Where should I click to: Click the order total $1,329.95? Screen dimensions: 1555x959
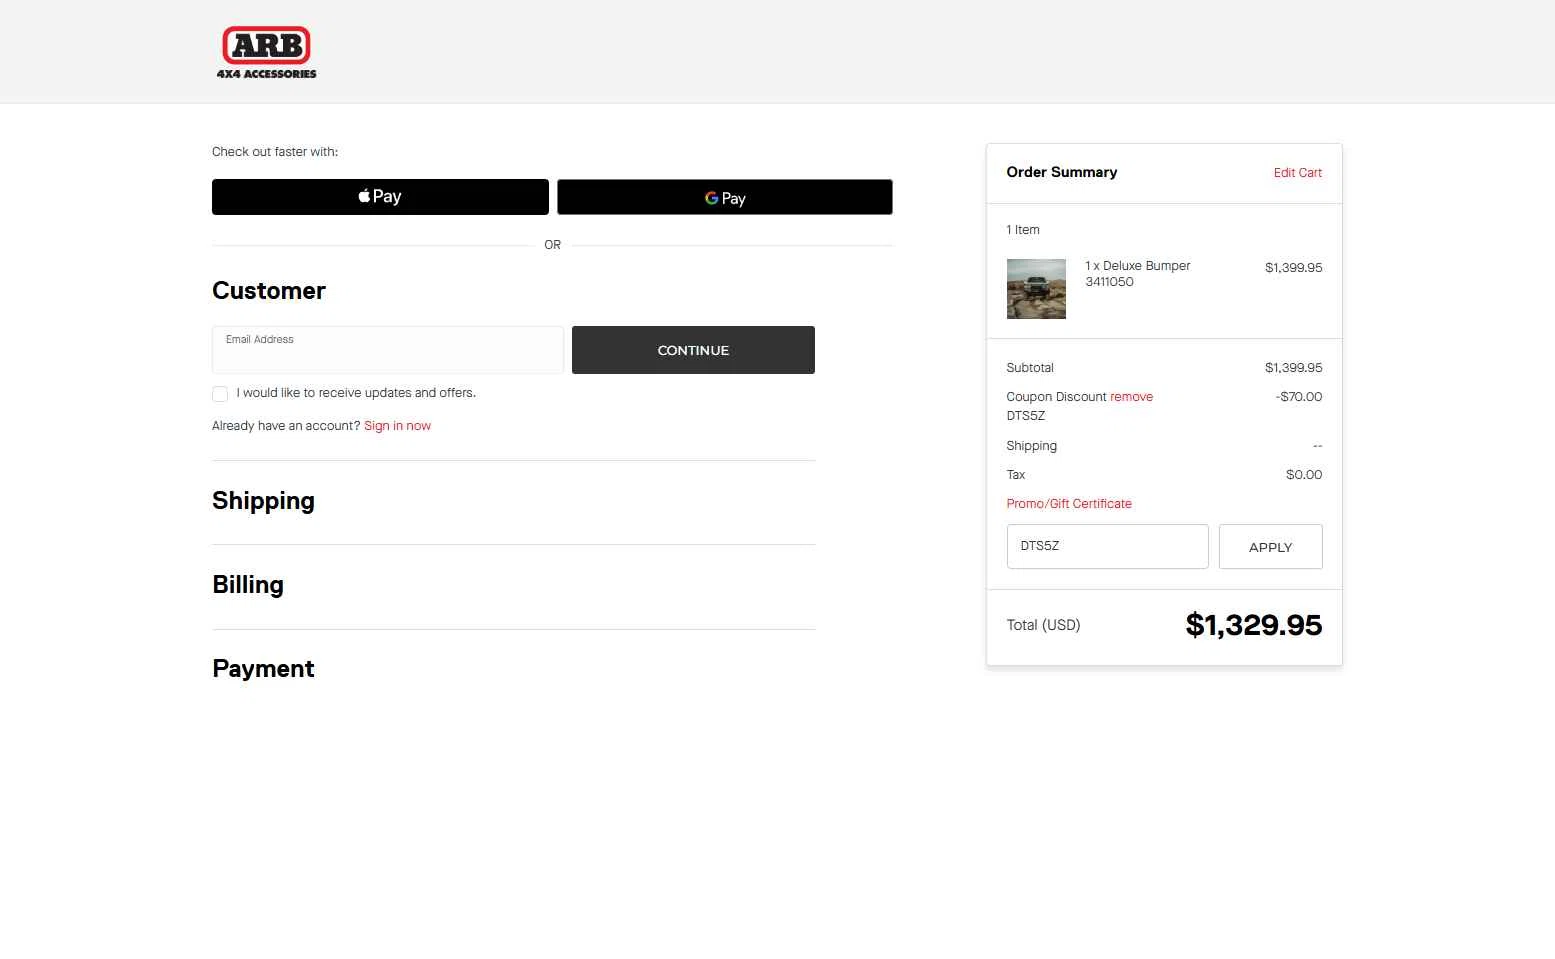coord(1254,625)
